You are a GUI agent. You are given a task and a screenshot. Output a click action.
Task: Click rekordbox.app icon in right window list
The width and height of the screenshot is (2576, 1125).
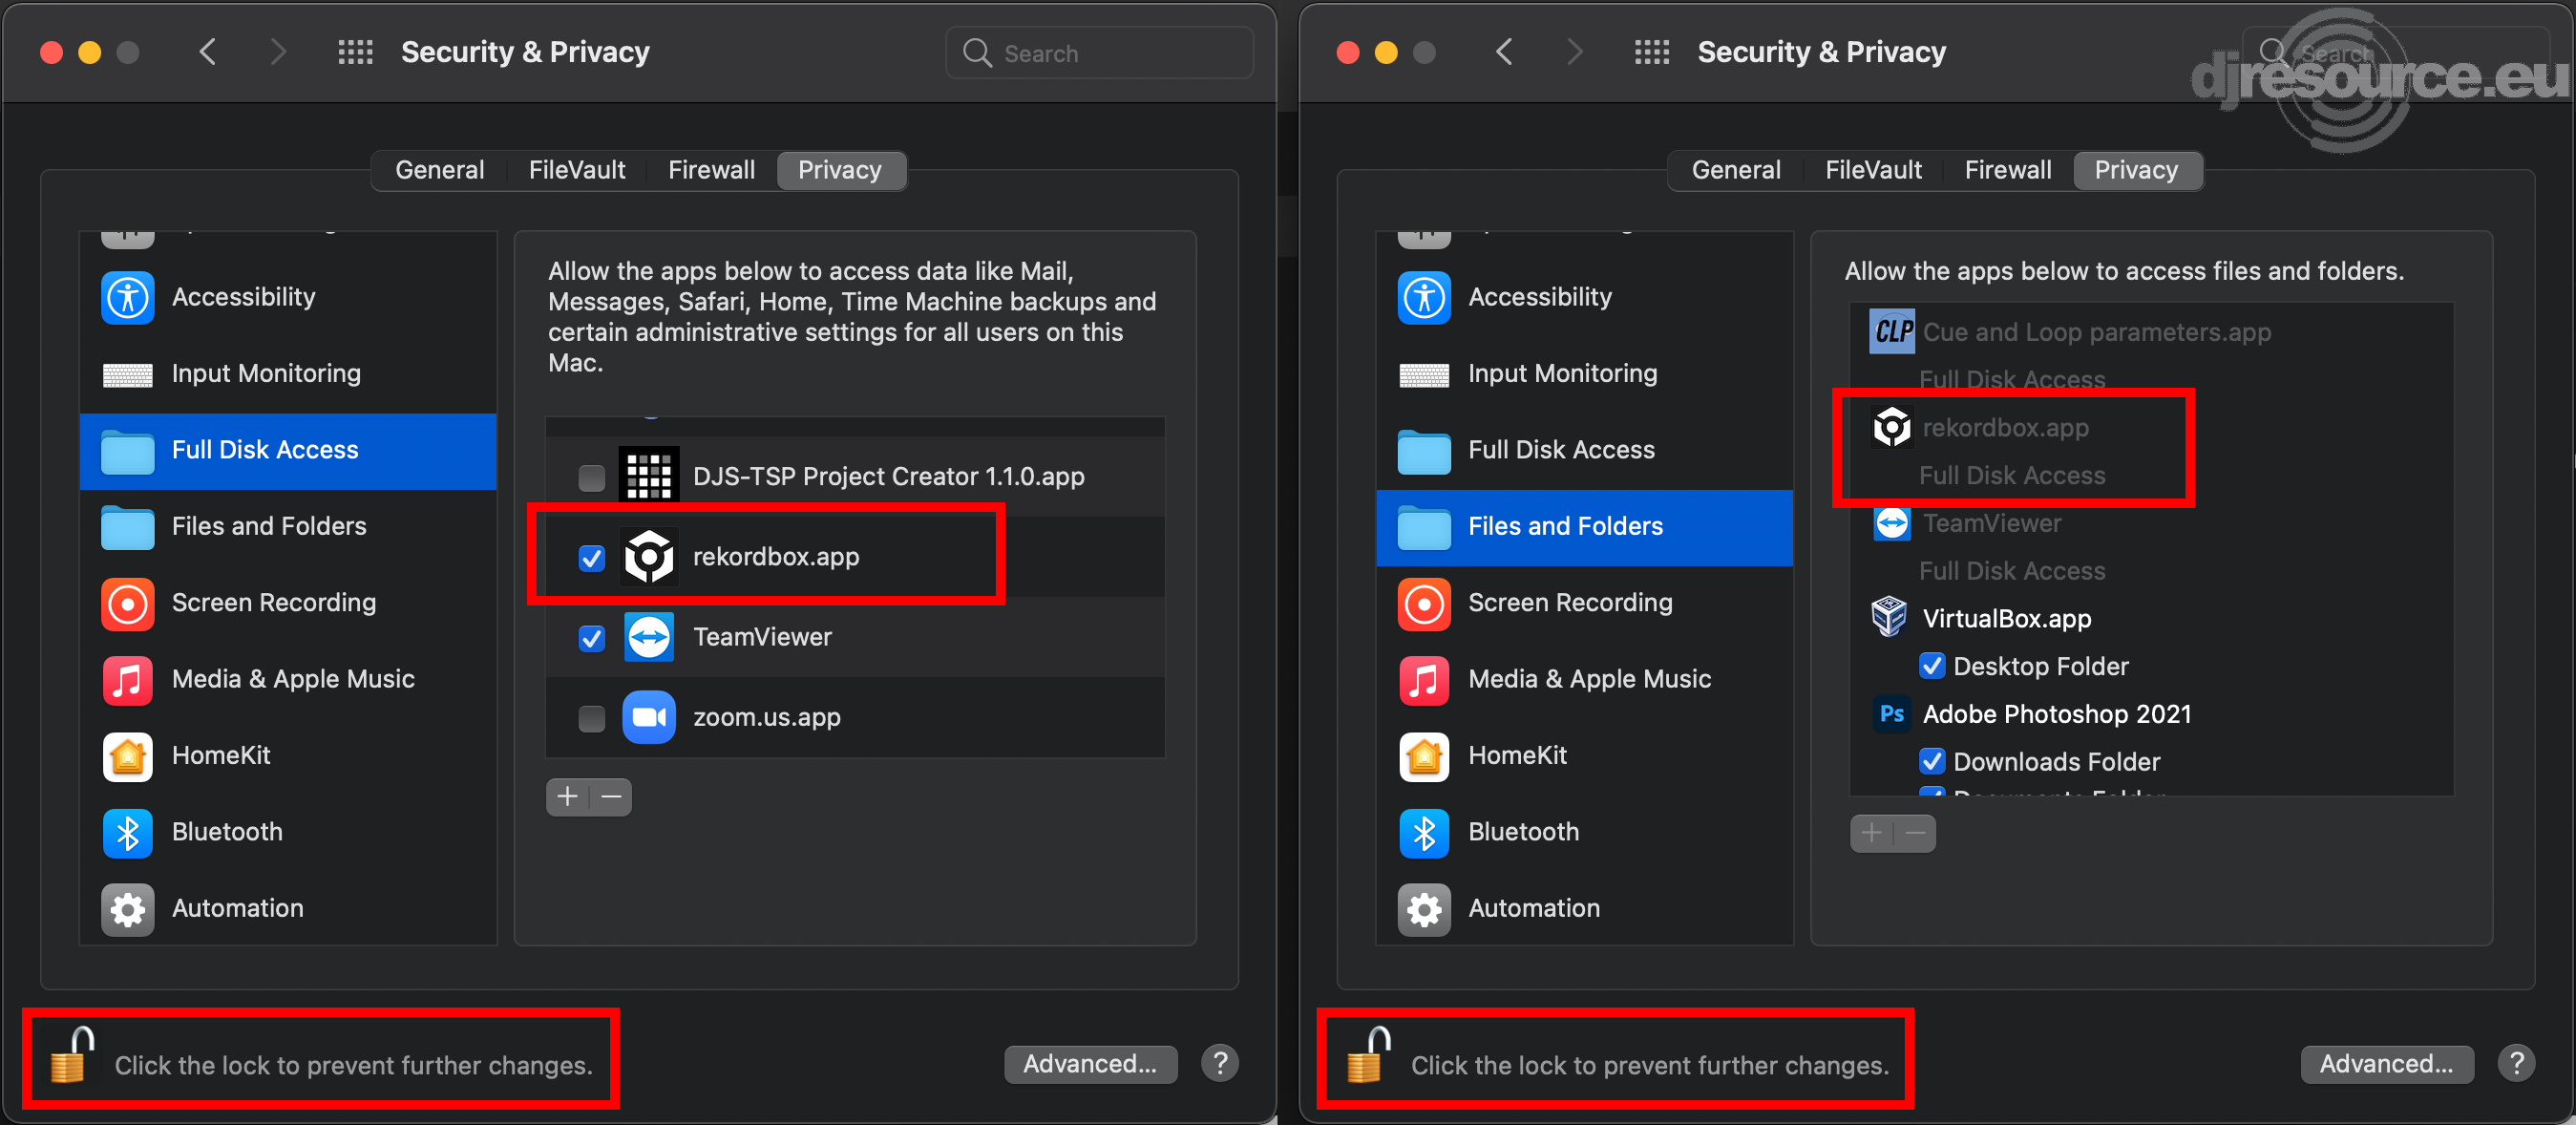1891,427
